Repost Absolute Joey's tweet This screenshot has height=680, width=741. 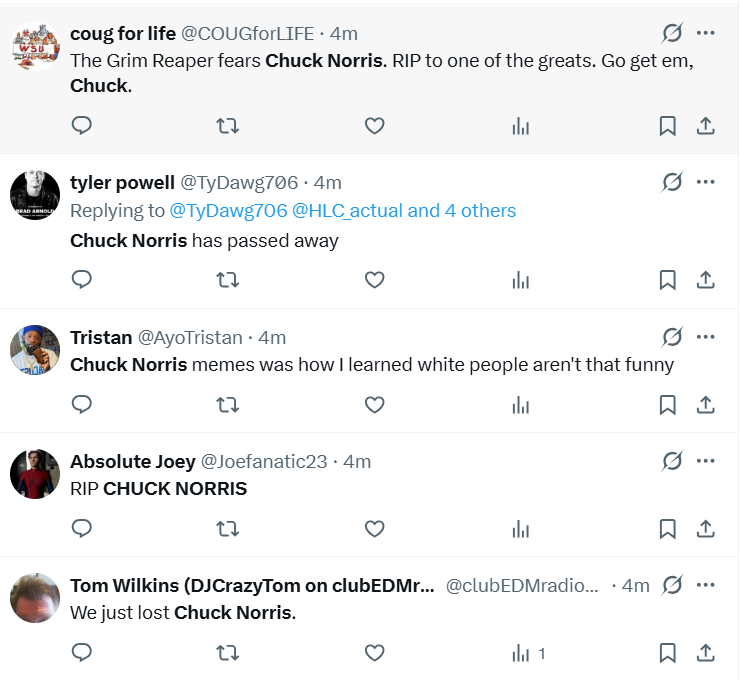(228, 528)
